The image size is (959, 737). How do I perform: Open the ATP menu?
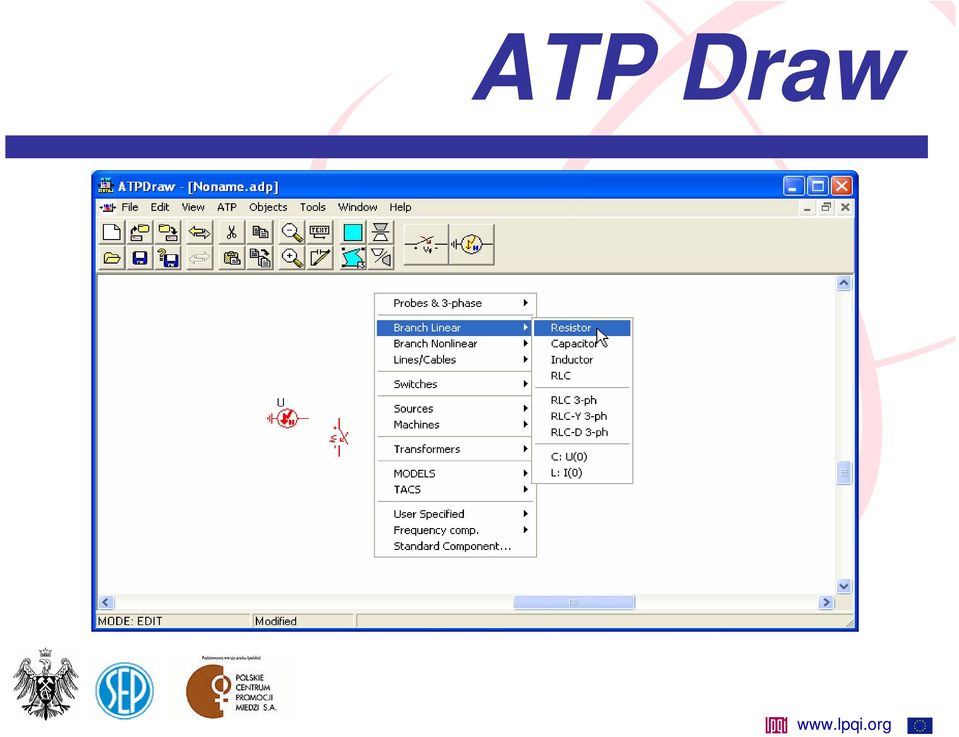(x=226, y=207)
